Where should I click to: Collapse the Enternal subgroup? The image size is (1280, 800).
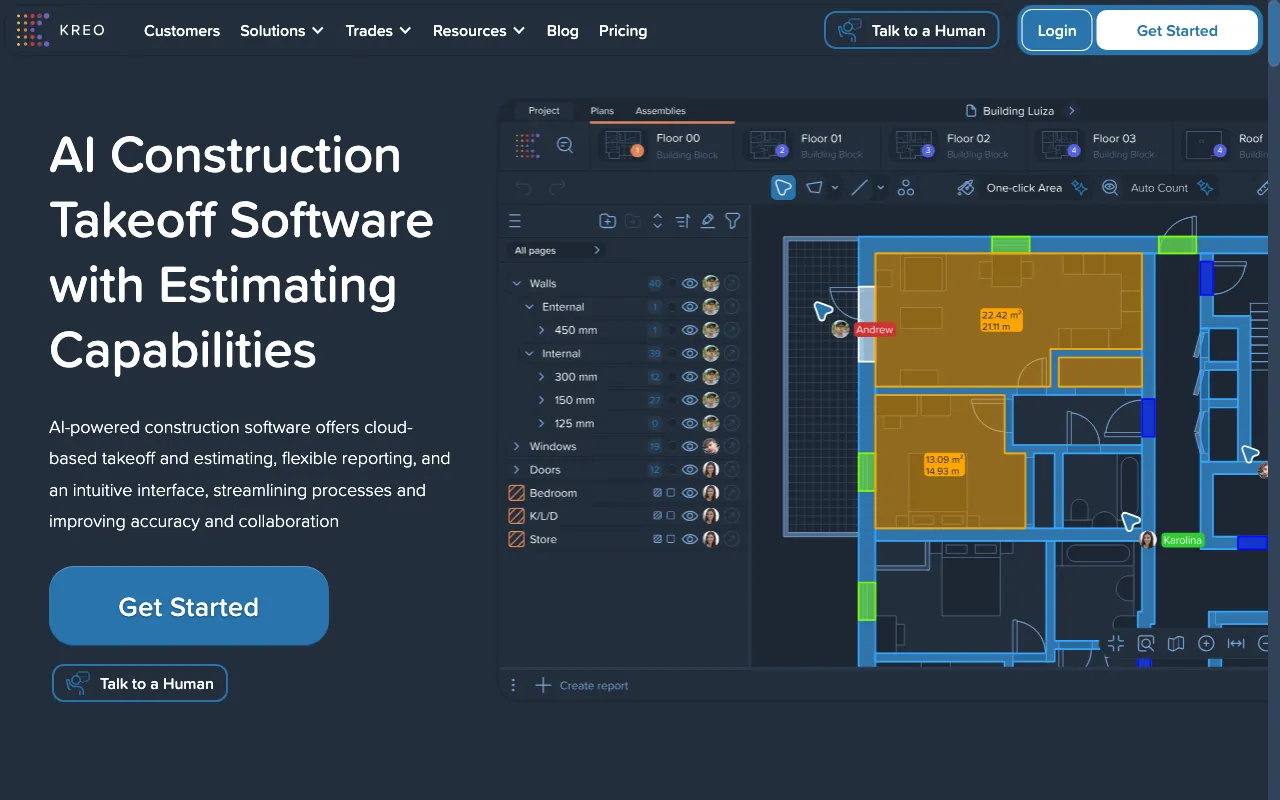pyautogui.click(x=530, y=307)
